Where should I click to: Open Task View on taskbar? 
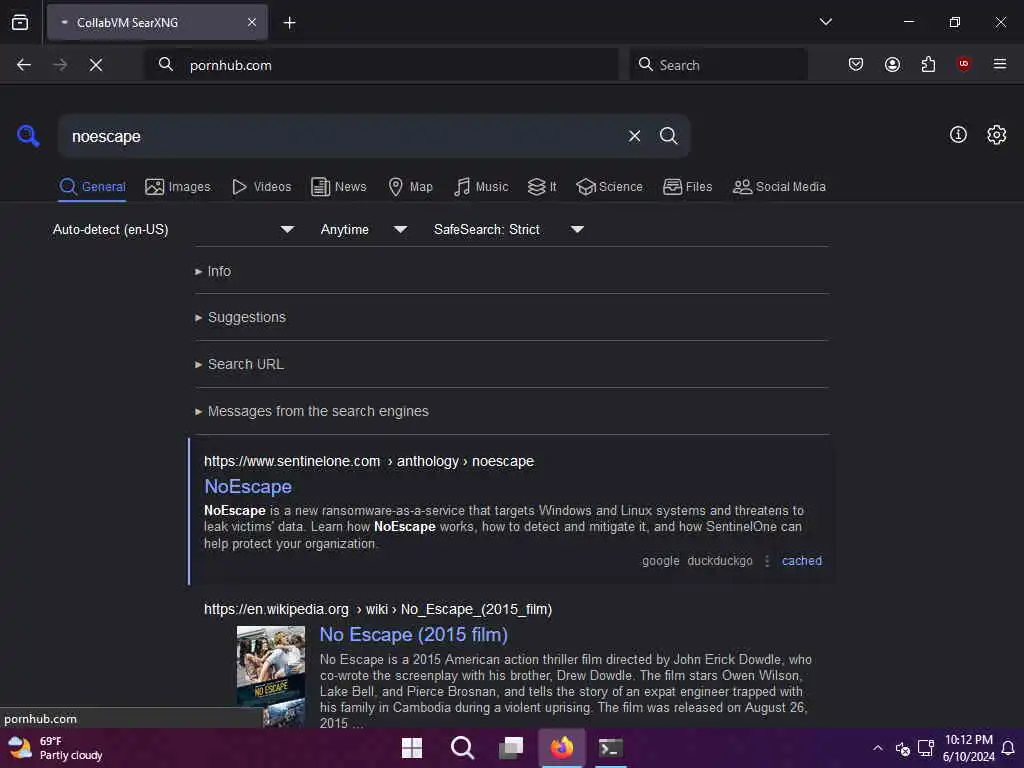[511, 748]
